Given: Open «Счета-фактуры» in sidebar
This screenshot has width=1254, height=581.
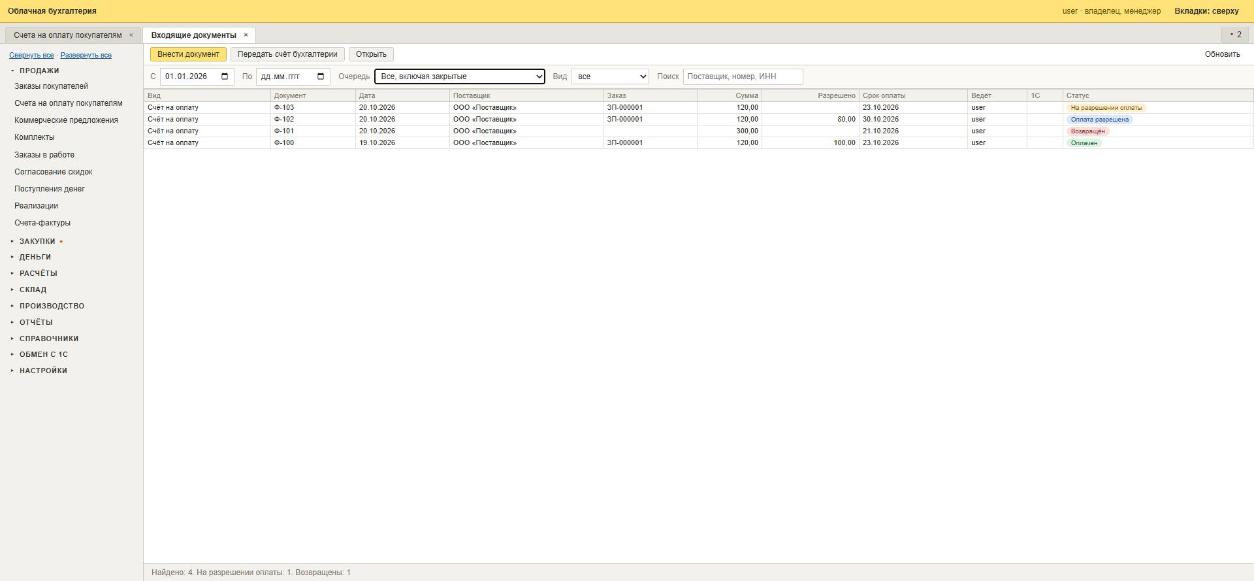Looking at the screenshot, I should point(42,223).
